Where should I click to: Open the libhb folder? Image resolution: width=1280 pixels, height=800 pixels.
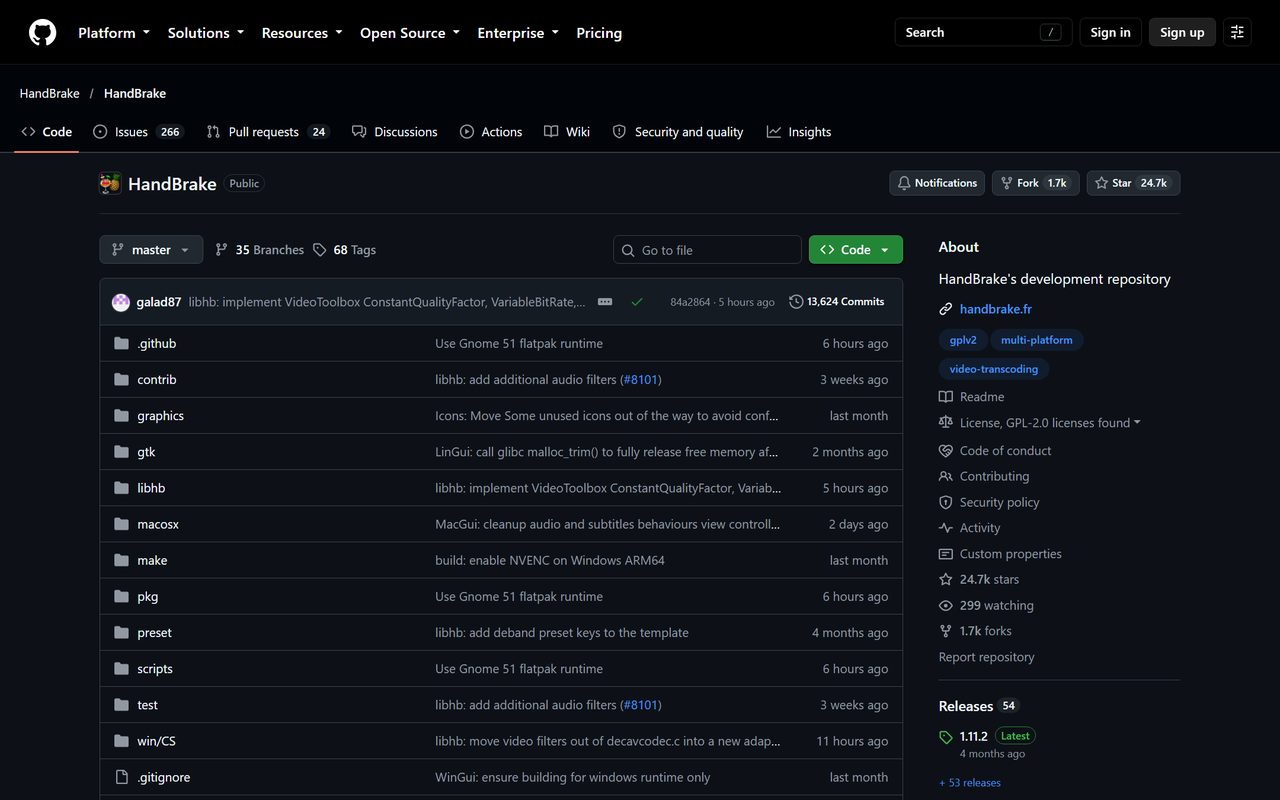pyautogui.click(x=151, y=488)
